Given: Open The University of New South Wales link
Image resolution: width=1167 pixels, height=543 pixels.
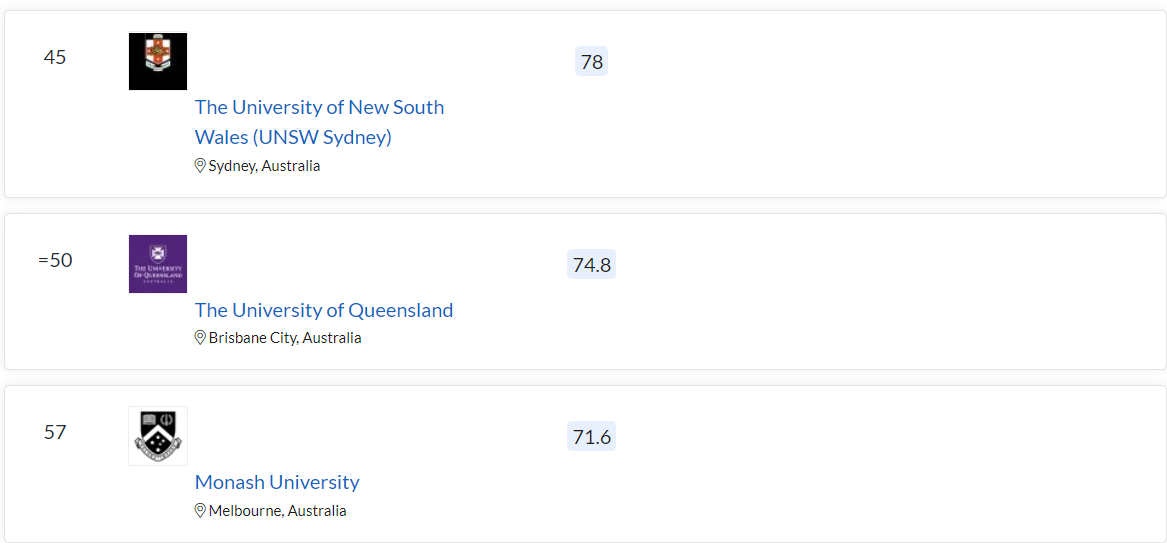Looking at the screenshot, I should 319,122.
